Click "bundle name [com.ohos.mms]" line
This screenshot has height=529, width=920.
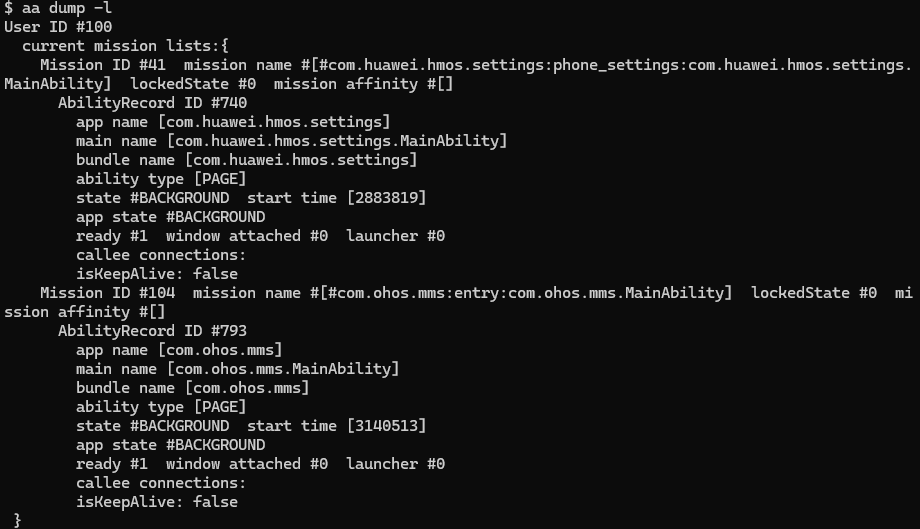click(x=192, y=388)
